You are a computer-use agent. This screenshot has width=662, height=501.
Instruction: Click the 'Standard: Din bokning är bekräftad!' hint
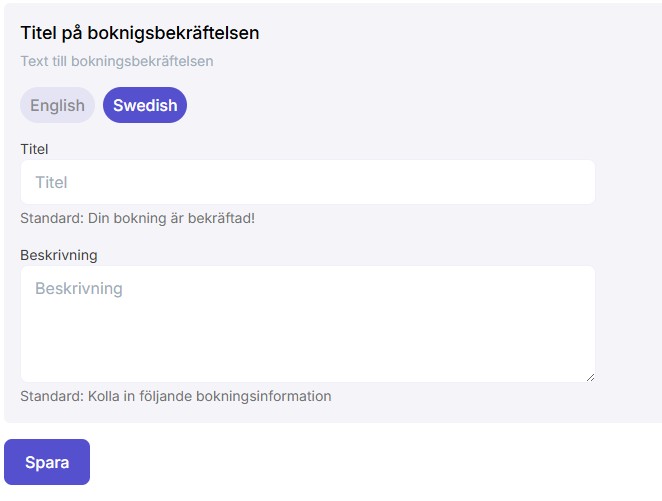coord(138,217)
